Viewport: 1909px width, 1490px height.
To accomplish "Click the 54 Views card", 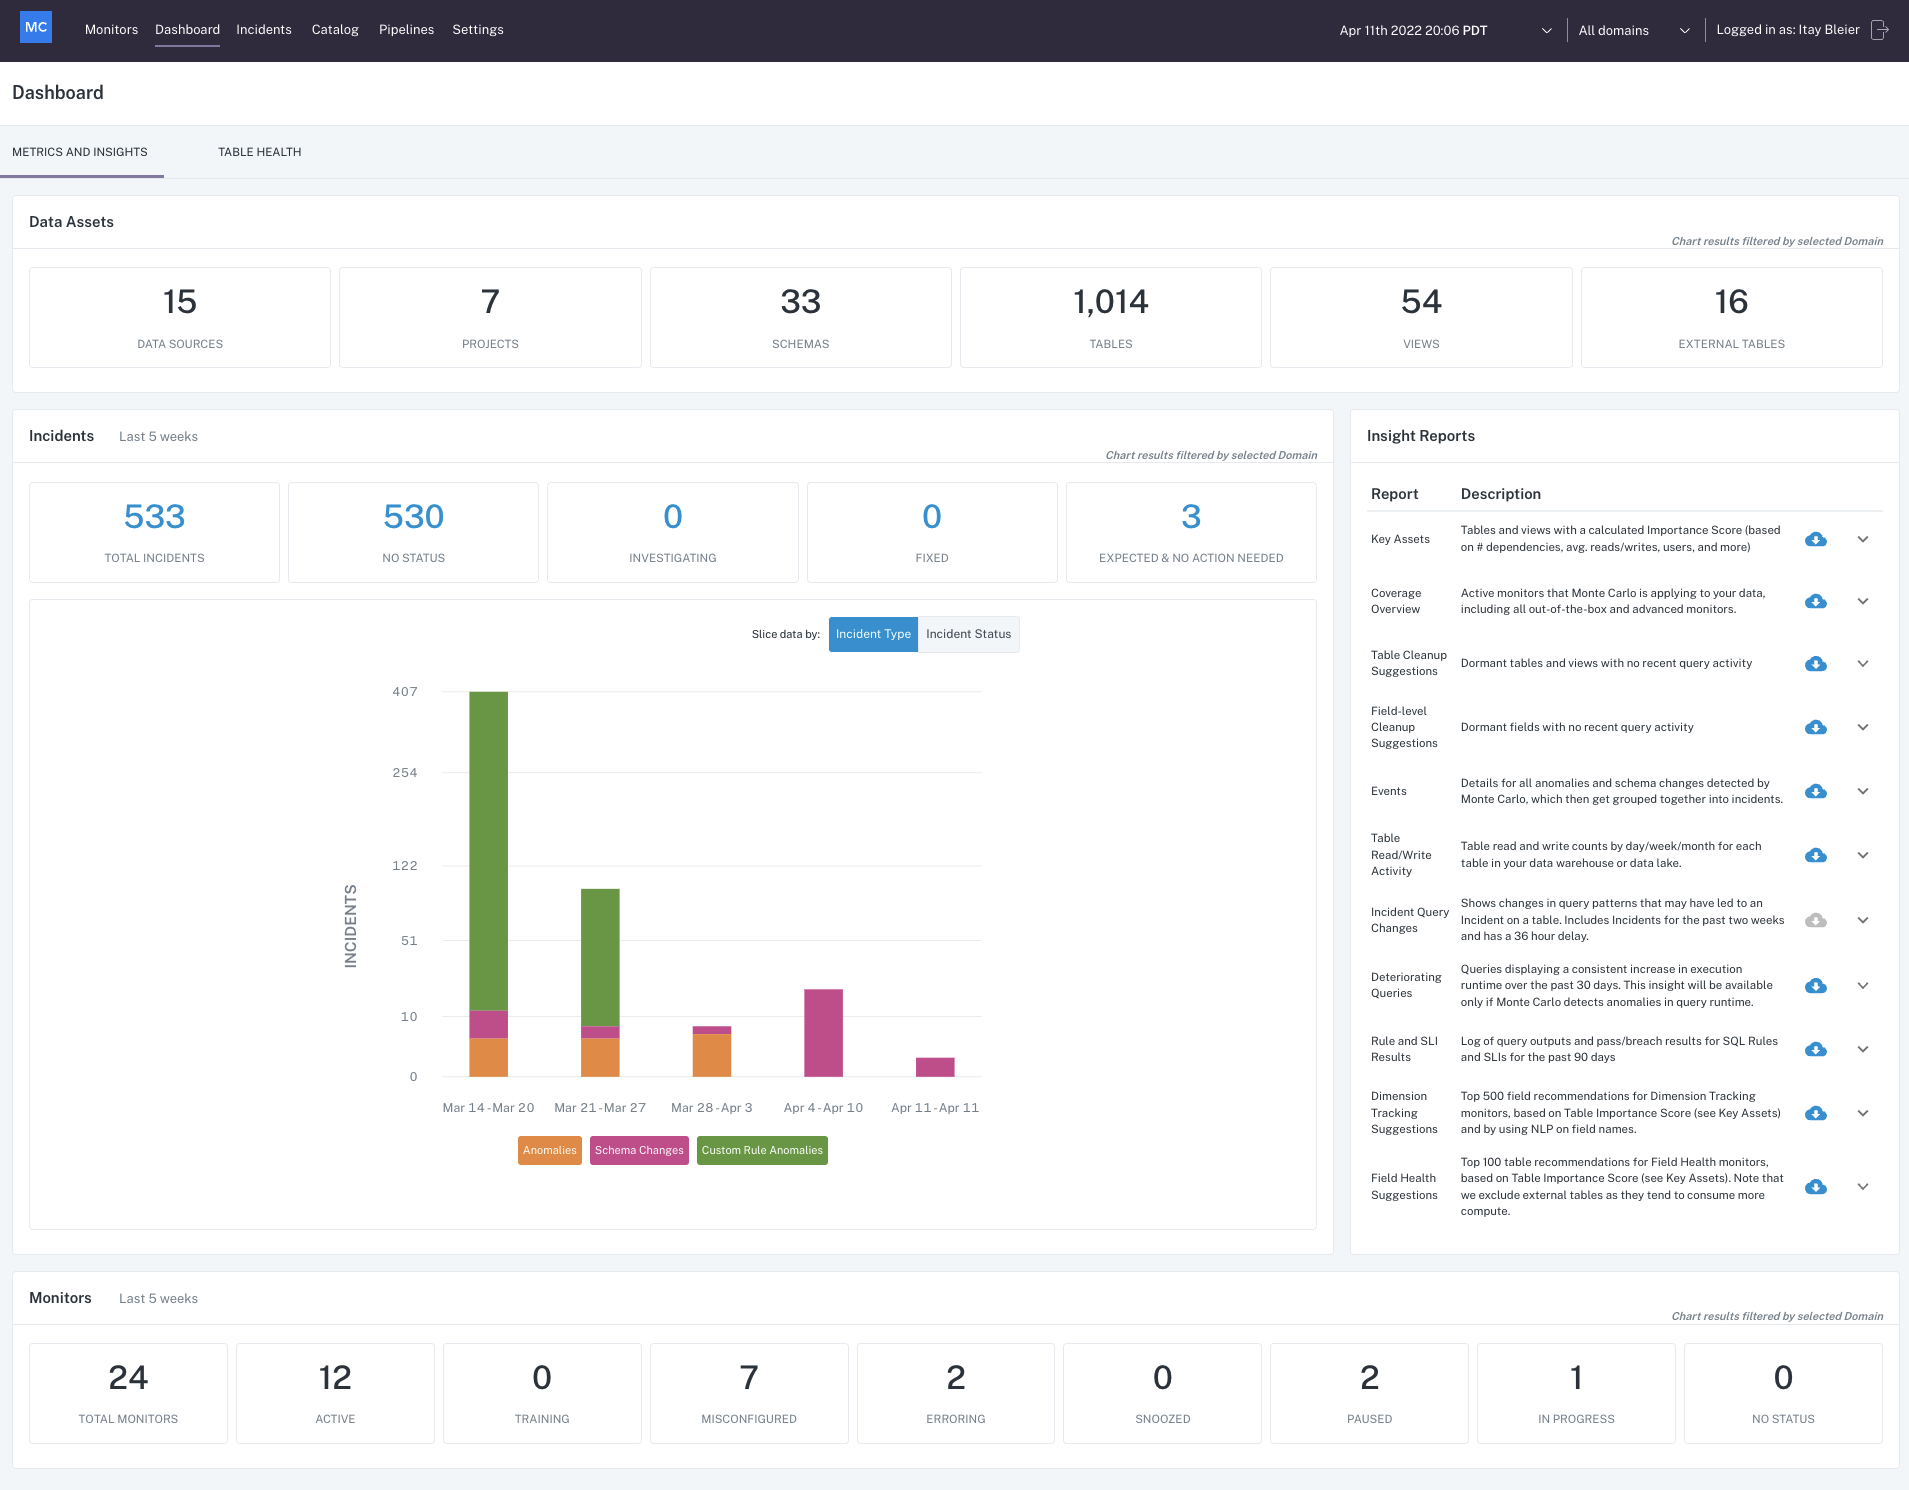I will 1421,317.
